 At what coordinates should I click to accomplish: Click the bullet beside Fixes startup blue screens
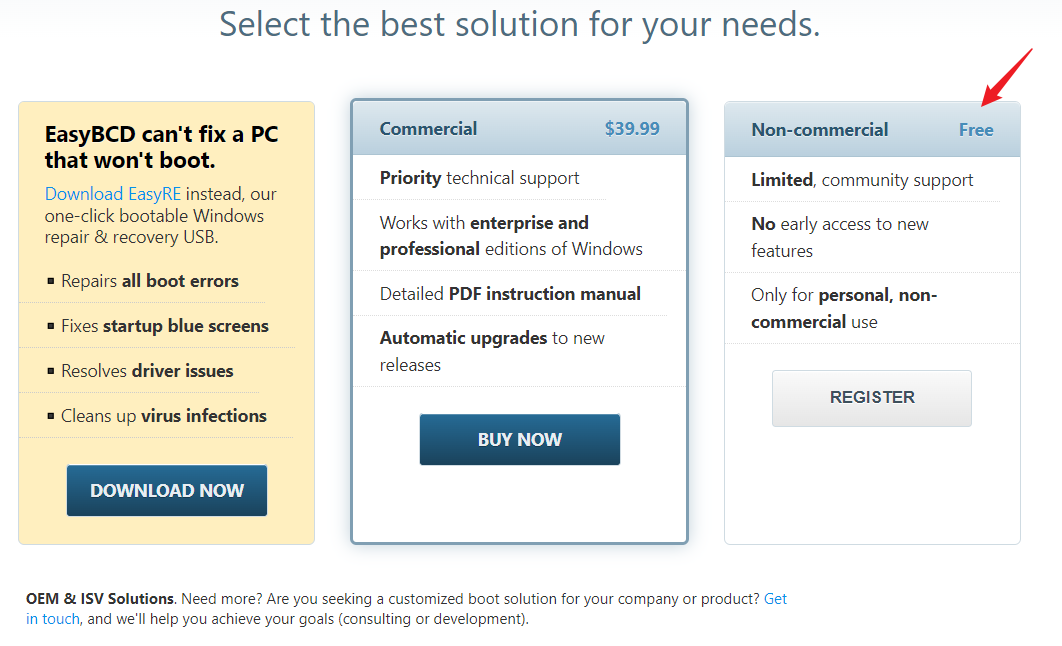[51, 326]
